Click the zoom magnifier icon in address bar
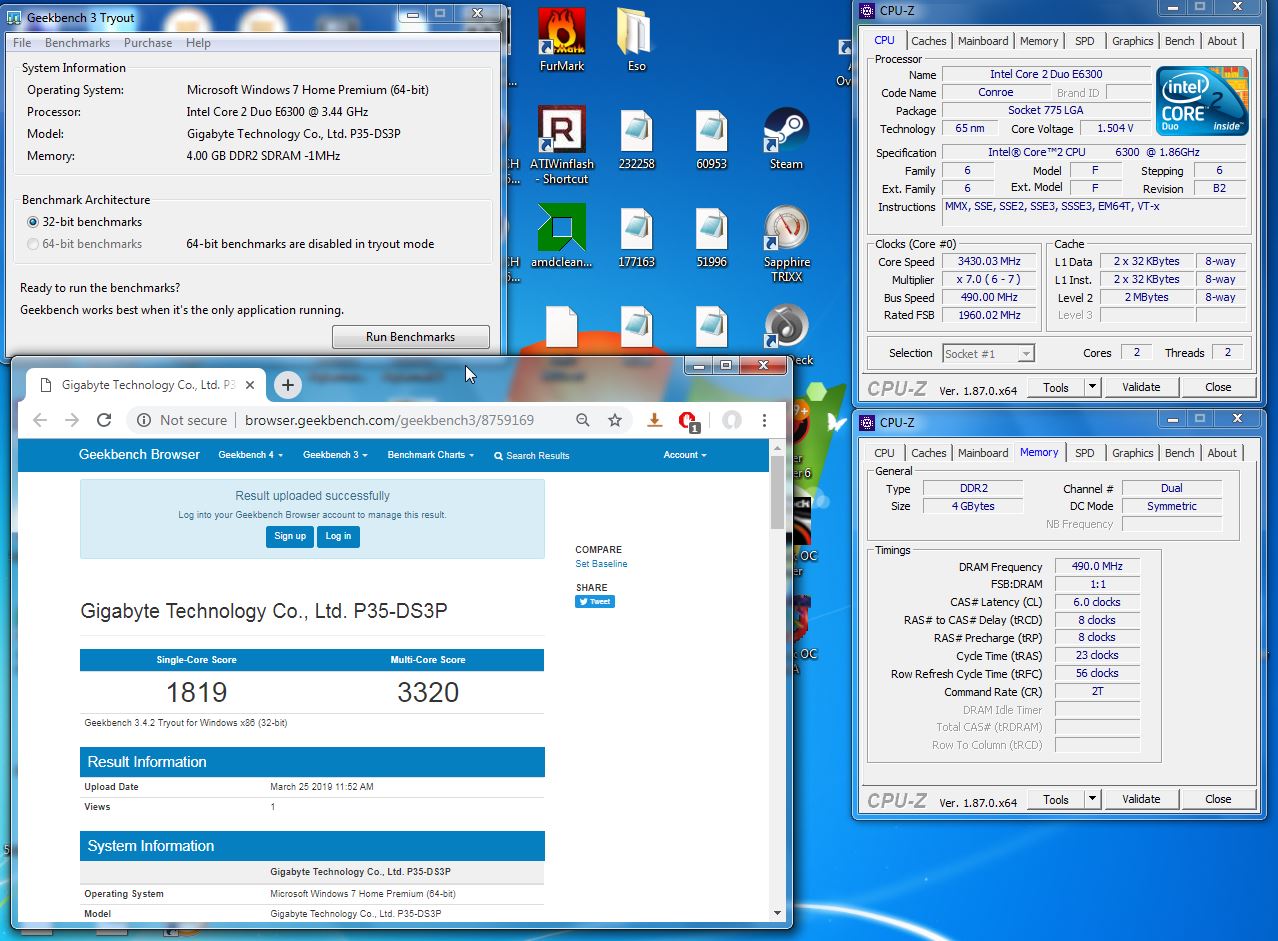The height and width of the screenshot is (941, 1278). (583, 420)
